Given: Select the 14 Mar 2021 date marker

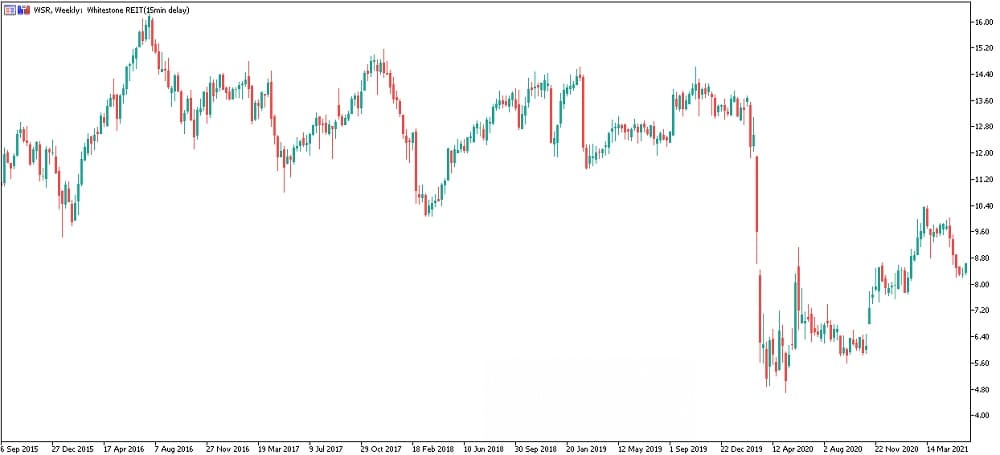Looking at the screenshot, I should 947,449.
